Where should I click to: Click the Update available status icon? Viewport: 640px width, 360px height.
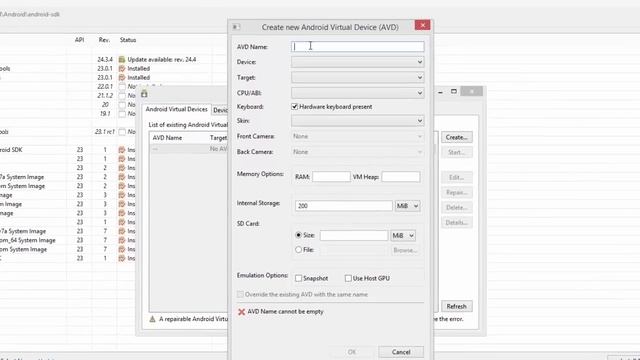click(122, 60)
